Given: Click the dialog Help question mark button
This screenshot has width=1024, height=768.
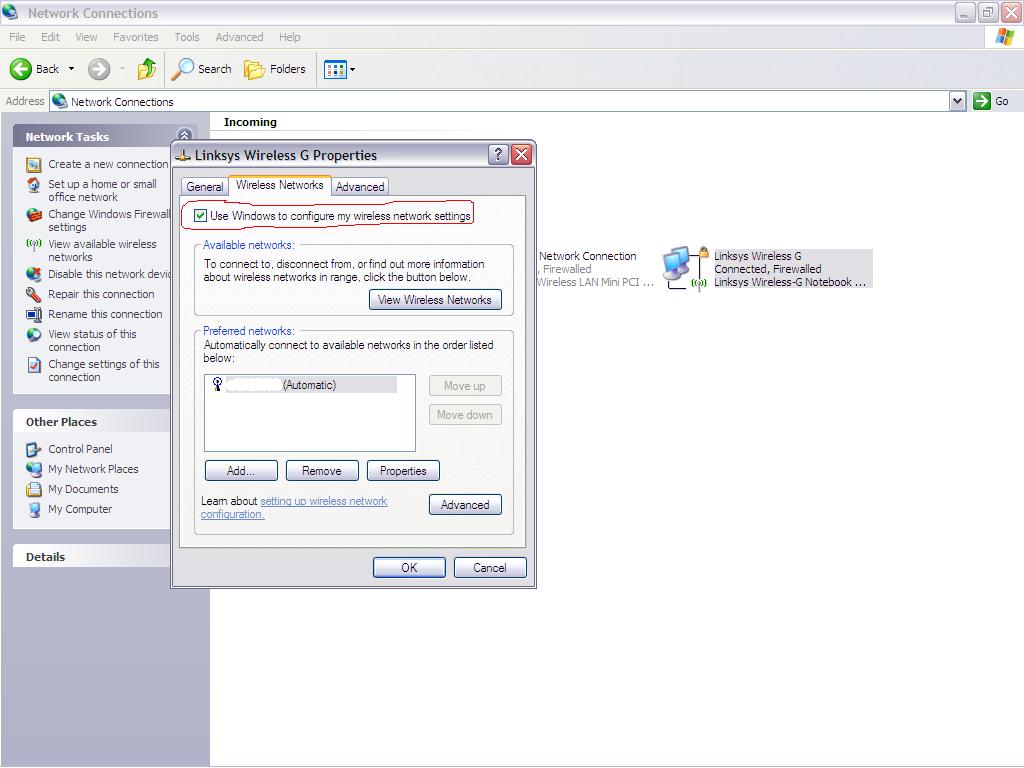Looking at the screenshot, I should [x=498, y=155].
